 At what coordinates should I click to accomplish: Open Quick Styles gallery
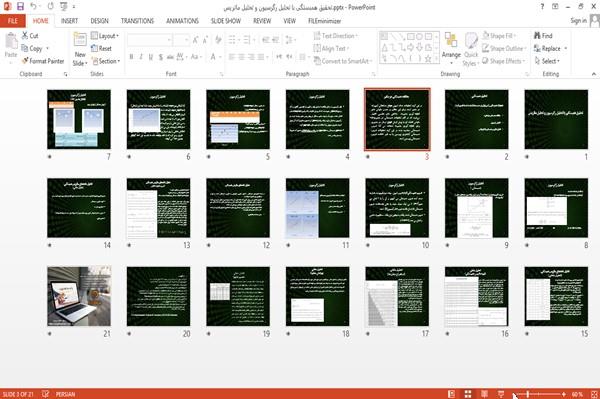point(471,49)
